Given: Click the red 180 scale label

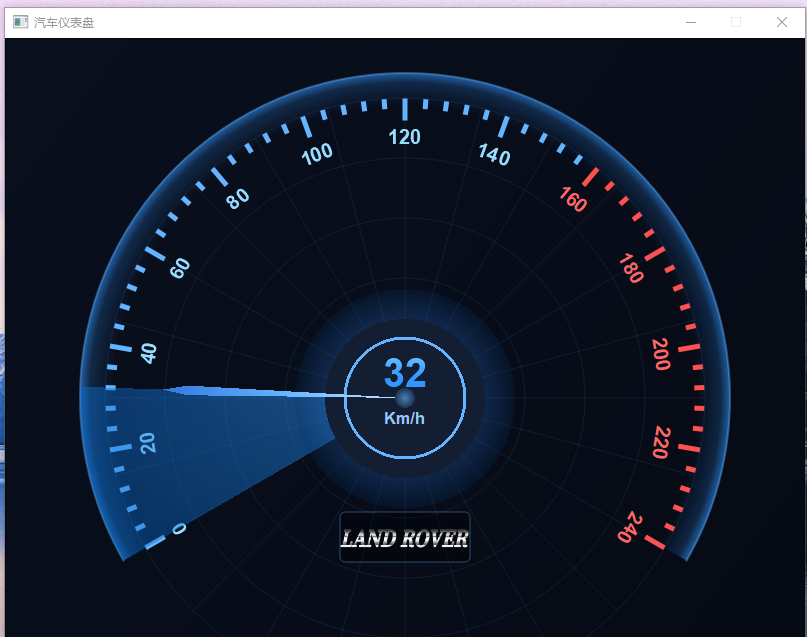Looking at the screenshot, I should [631, 268].
